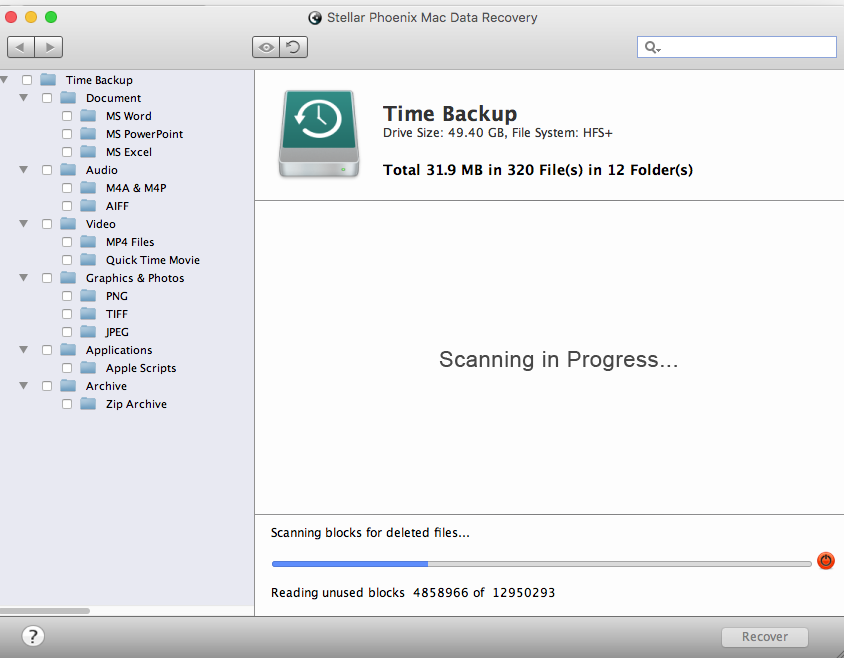This screenshot has height=658, width=844.
Task: Click the eye preview toolbar icon
Action: point(266,47)
